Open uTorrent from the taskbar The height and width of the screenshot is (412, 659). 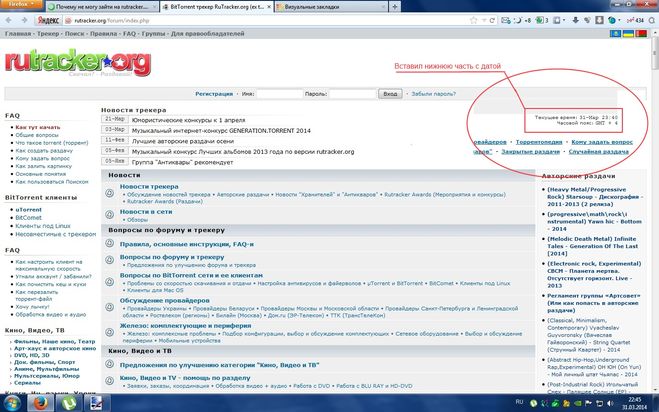(69, 404)
